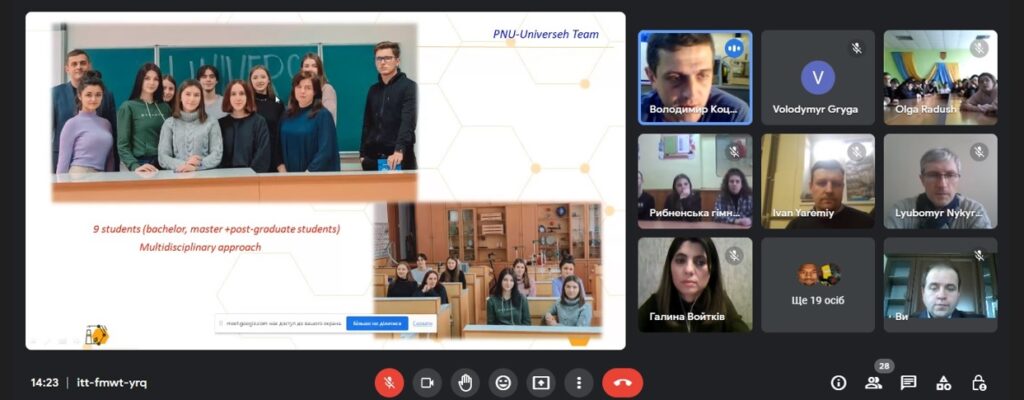Select Olga Radush video tile
Screen dimensions: 1024x400
[x=940, y=77]
